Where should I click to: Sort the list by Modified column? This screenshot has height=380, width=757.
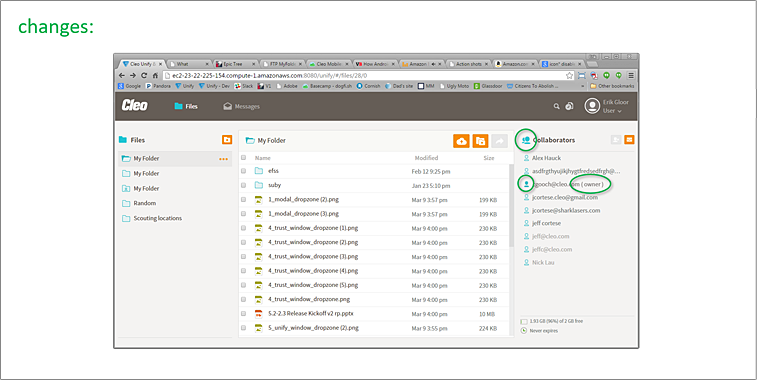pyautogui.click(x=426, y=158)
